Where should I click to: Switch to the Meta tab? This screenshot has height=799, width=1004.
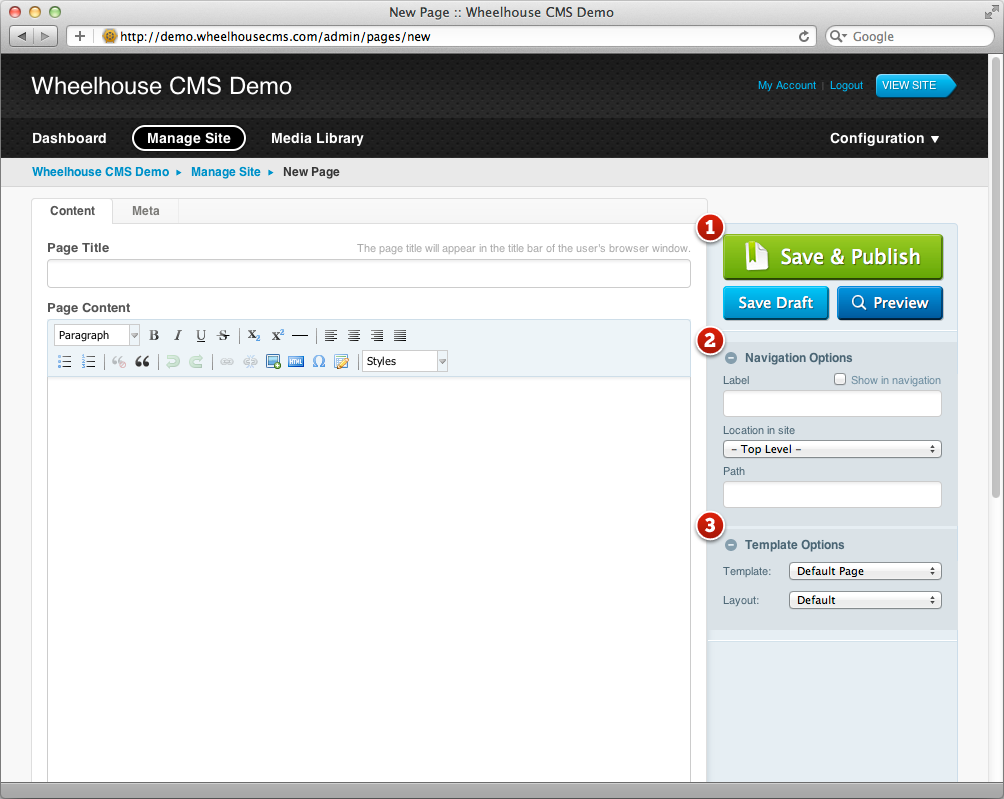tap(146, 211)
